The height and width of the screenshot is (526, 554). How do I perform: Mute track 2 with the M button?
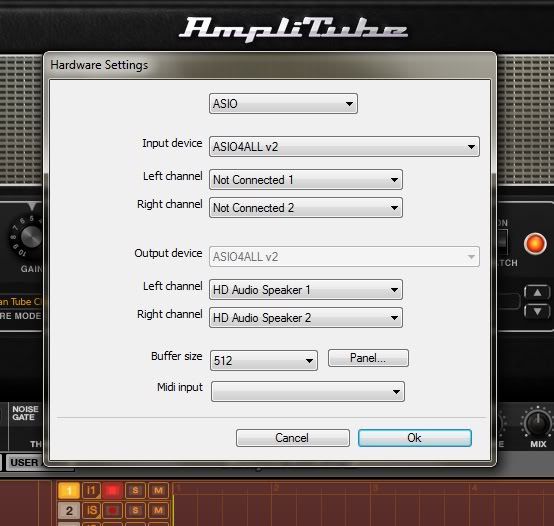[158, 511]
